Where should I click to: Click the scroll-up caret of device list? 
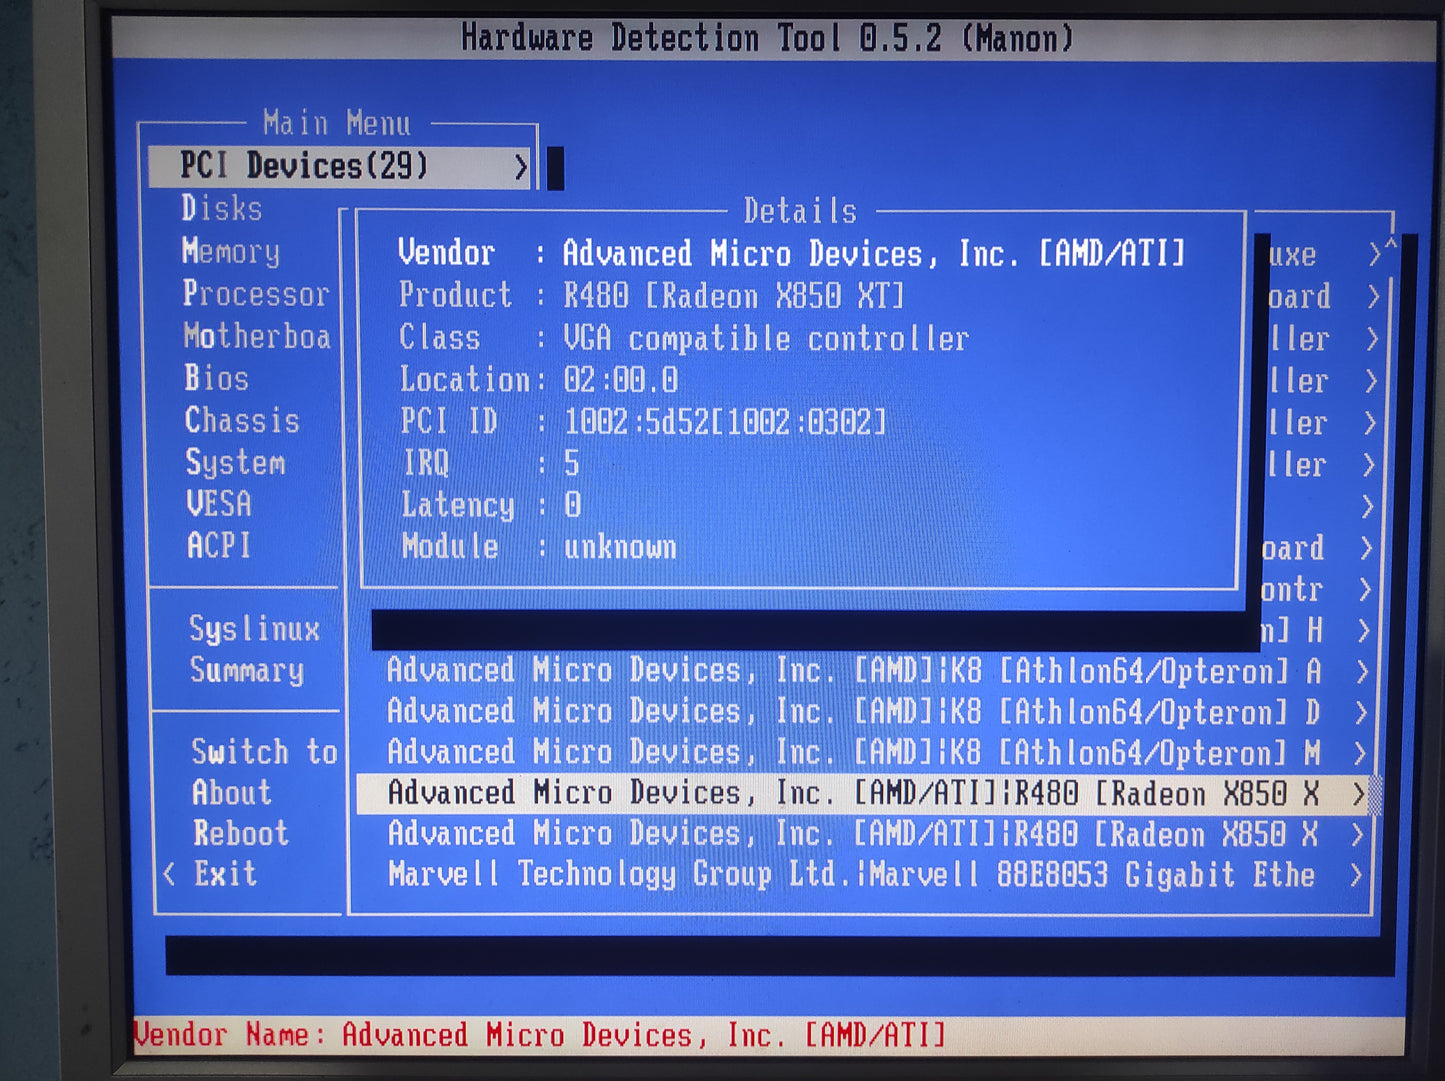(x=1390, y=245)
